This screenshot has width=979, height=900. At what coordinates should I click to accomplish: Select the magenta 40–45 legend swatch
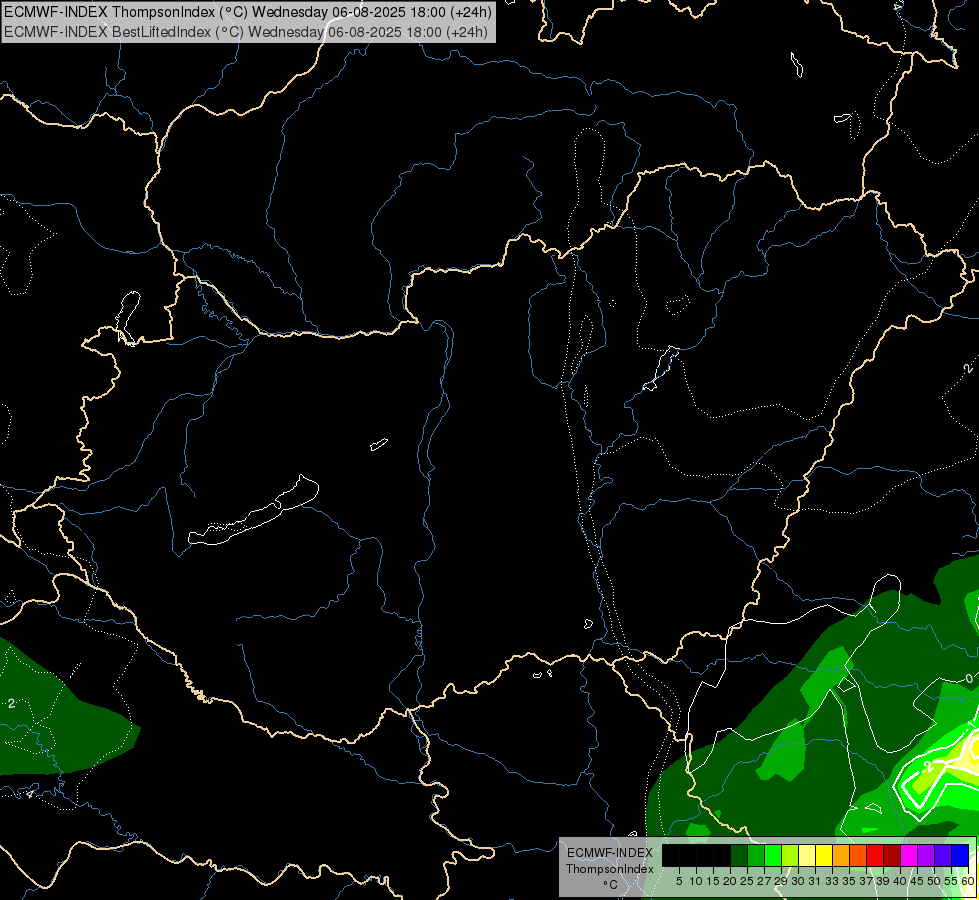909,855
